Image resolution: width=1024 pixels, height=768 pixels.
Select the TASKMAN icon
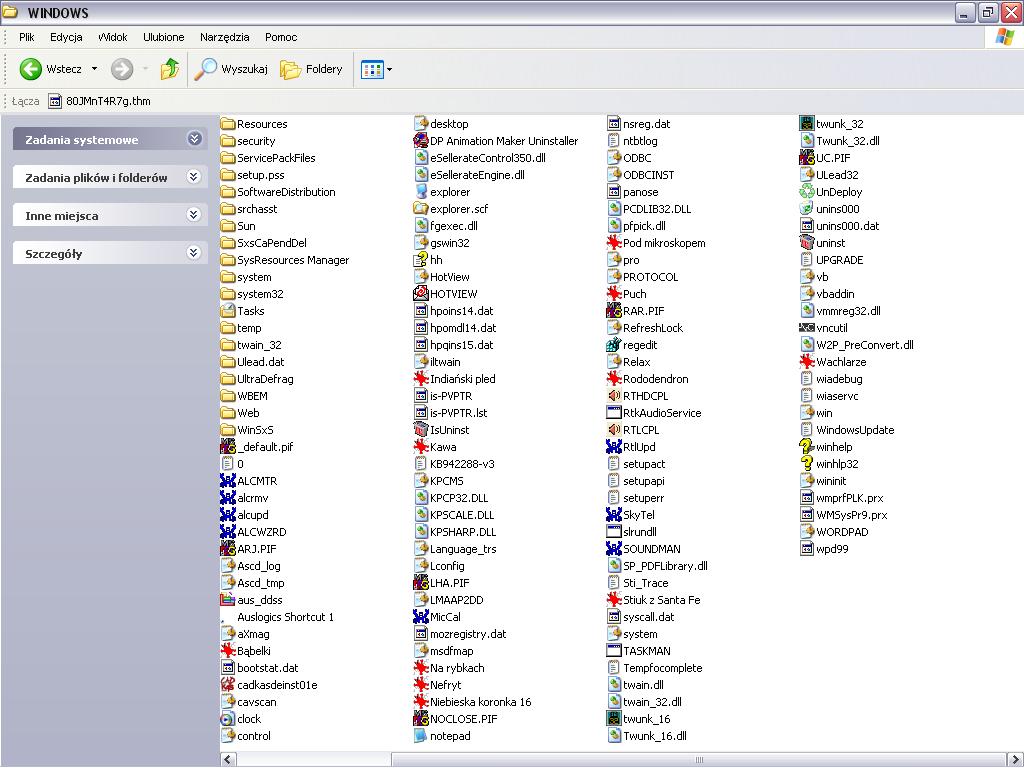pos(613,651)
